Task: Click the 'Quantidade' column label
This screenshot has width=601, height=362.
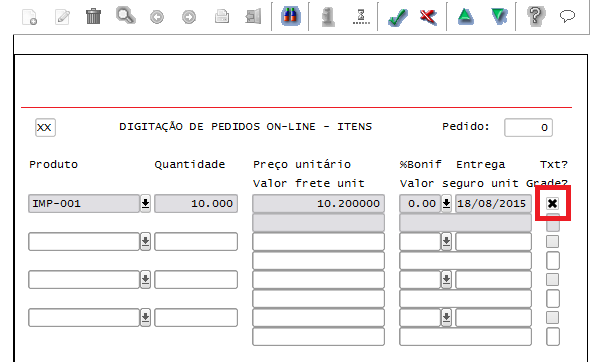Action: pos(190,165)
